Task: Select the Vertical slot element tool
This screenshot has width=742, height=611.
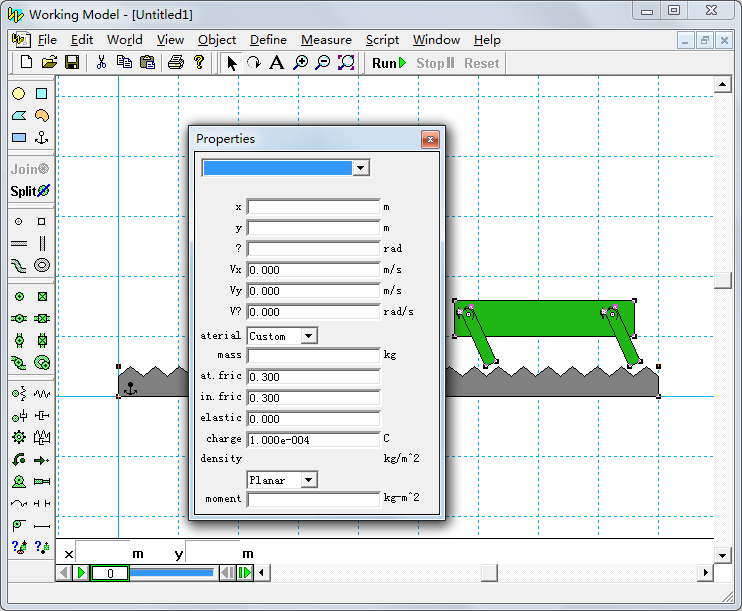Action: click(x=42, y=243)
